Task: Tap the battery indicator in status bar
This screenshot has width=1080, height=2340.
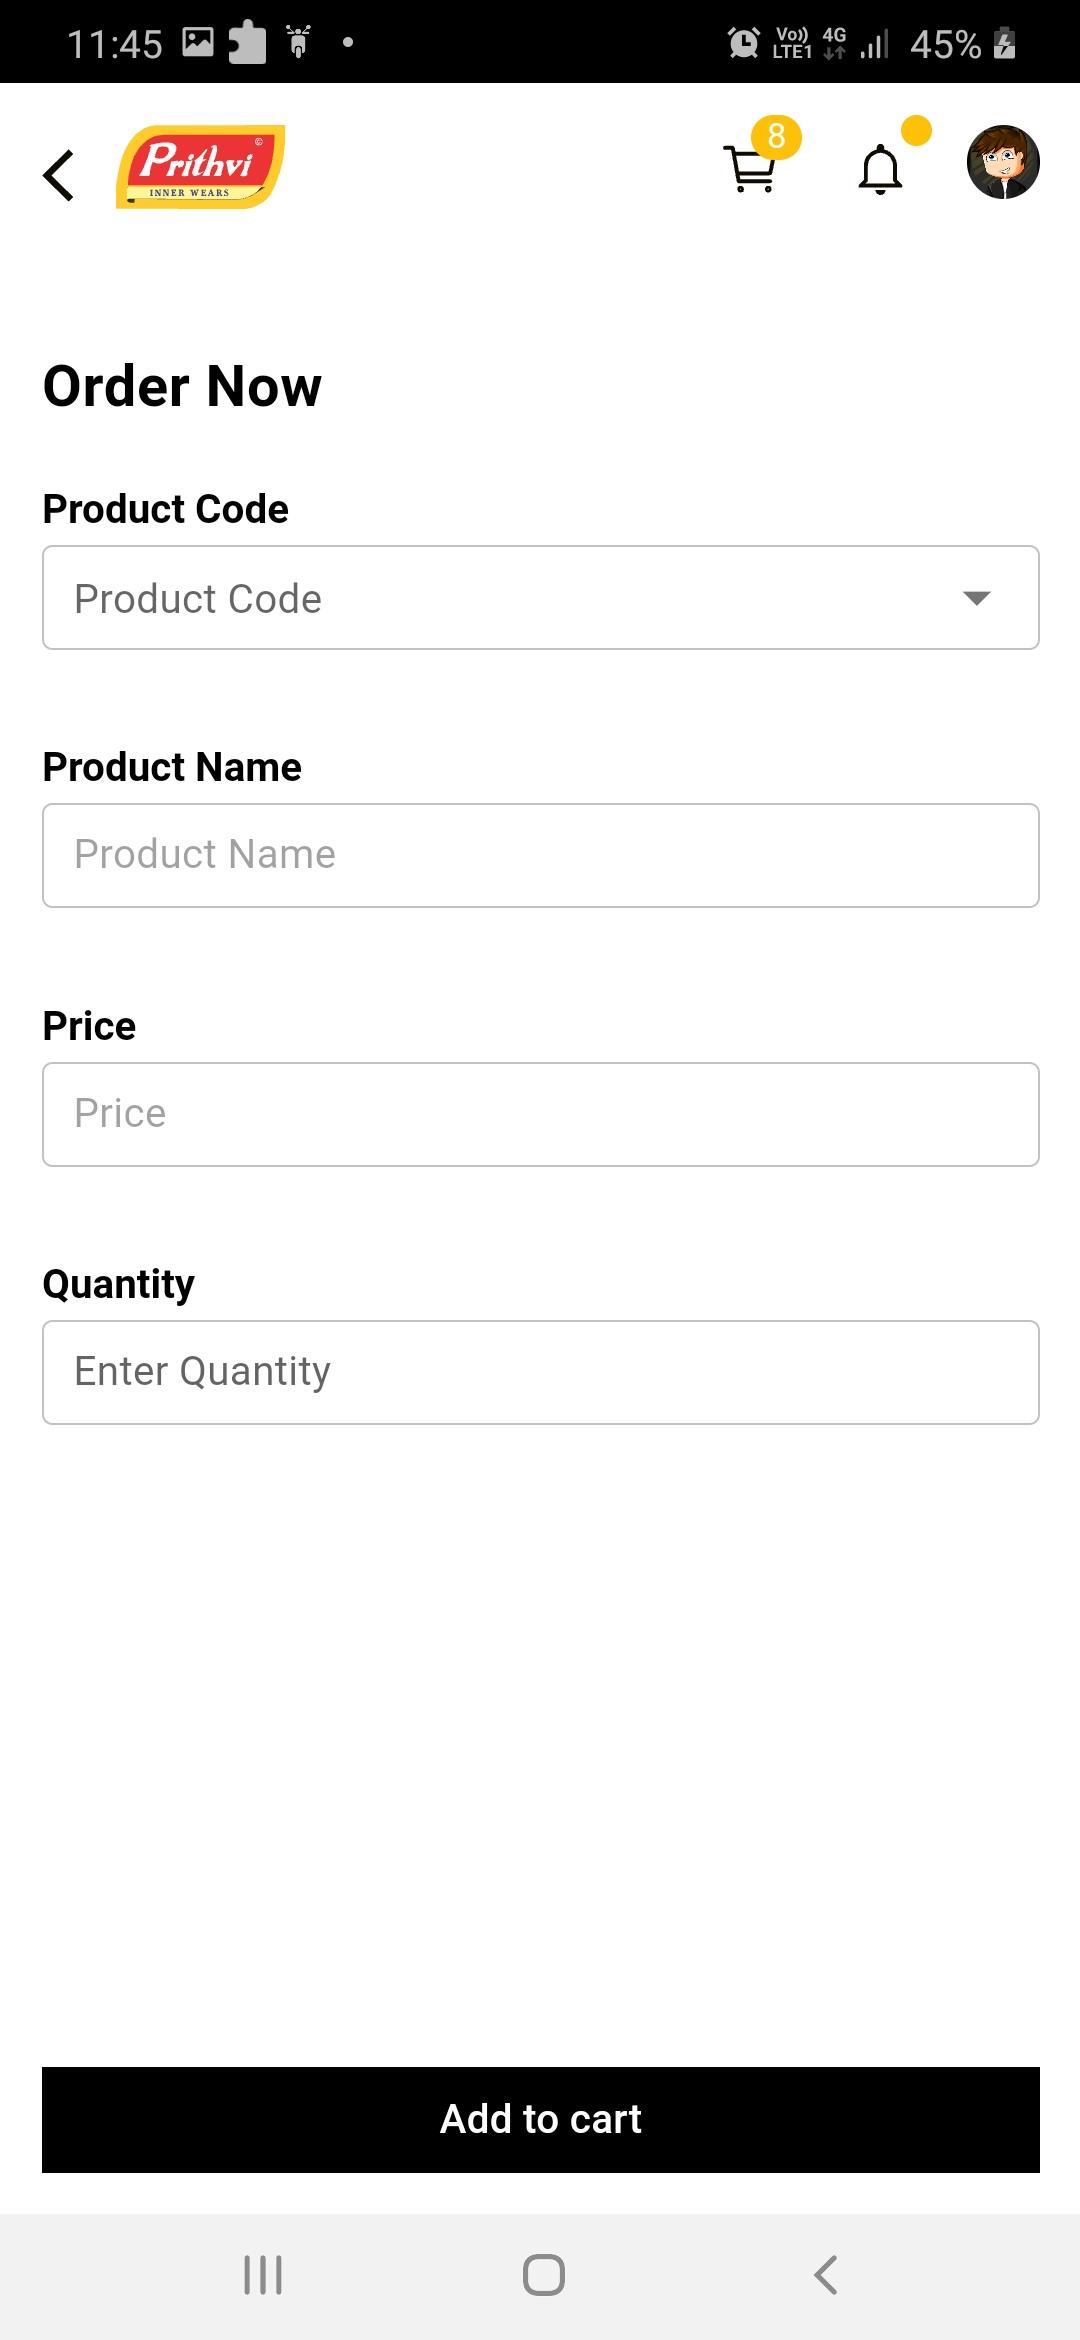Action: (x=1005, y=43)
